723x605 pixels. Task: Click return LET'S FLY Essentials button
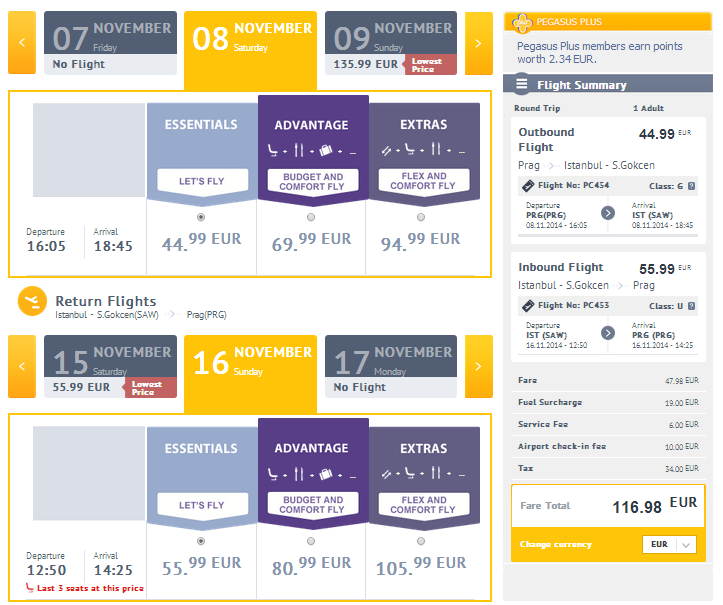pyautogui.click(x=202, y=505)
